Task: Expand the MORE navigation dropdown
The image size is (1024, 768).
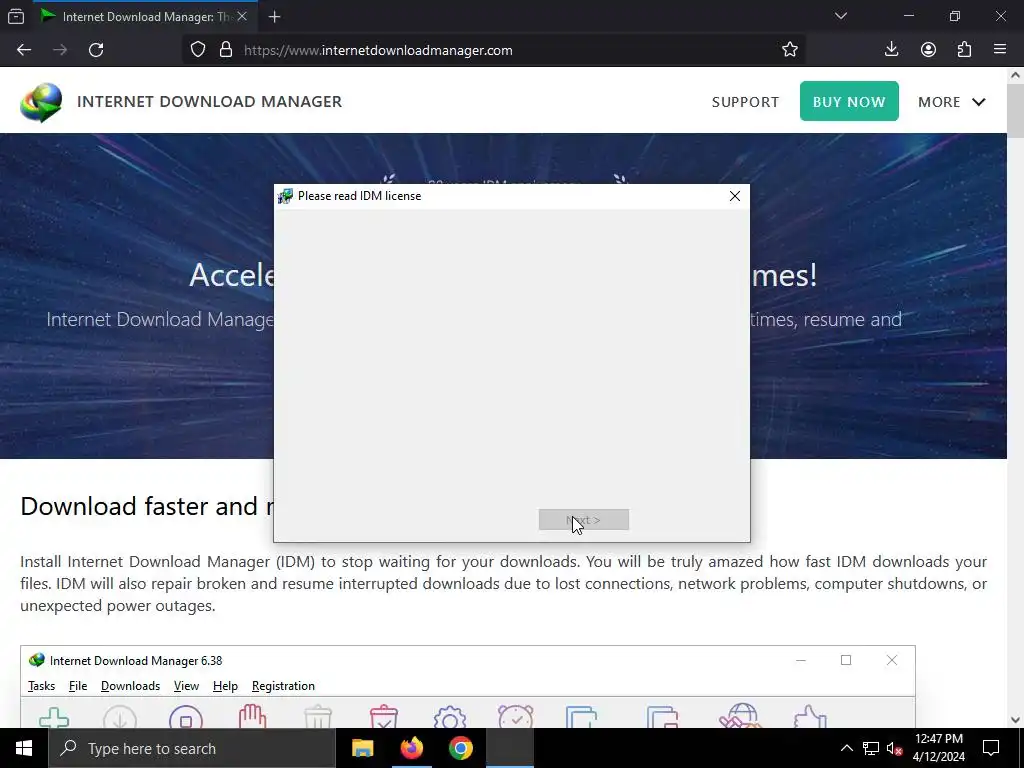Action: pos(952,102)
